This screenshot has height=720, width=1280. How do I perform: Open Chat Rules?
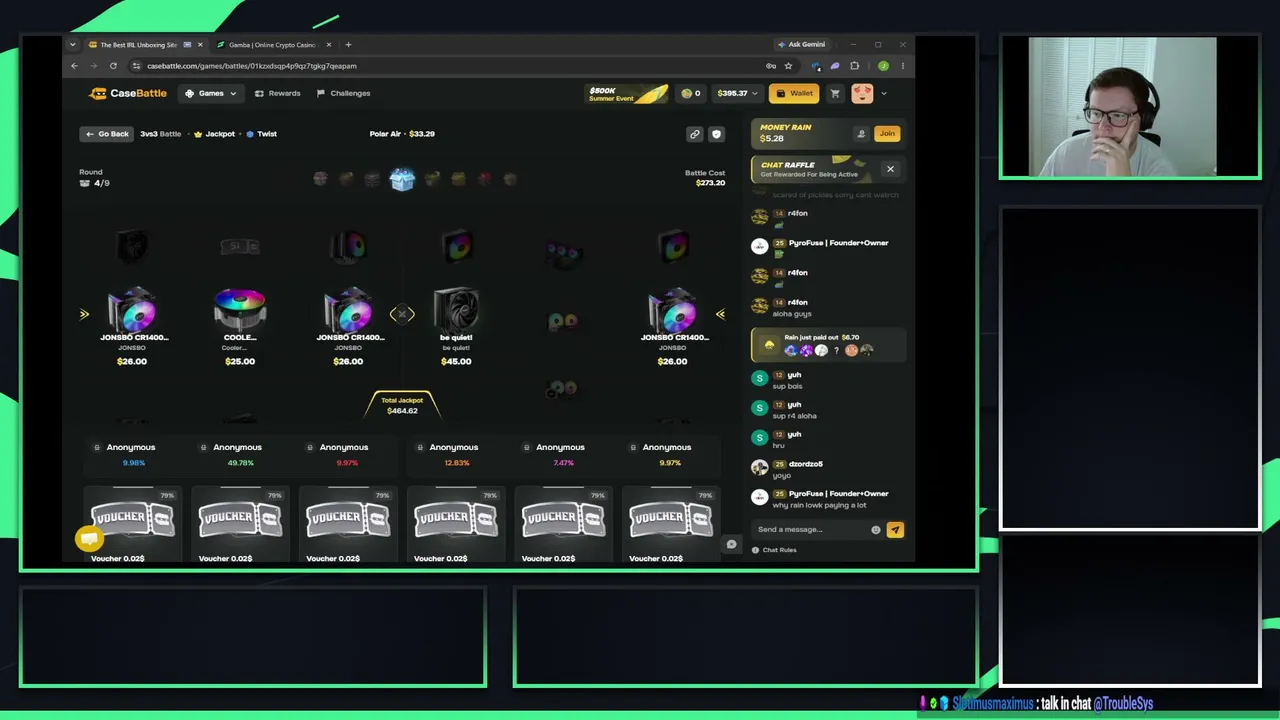click(774, 550)
